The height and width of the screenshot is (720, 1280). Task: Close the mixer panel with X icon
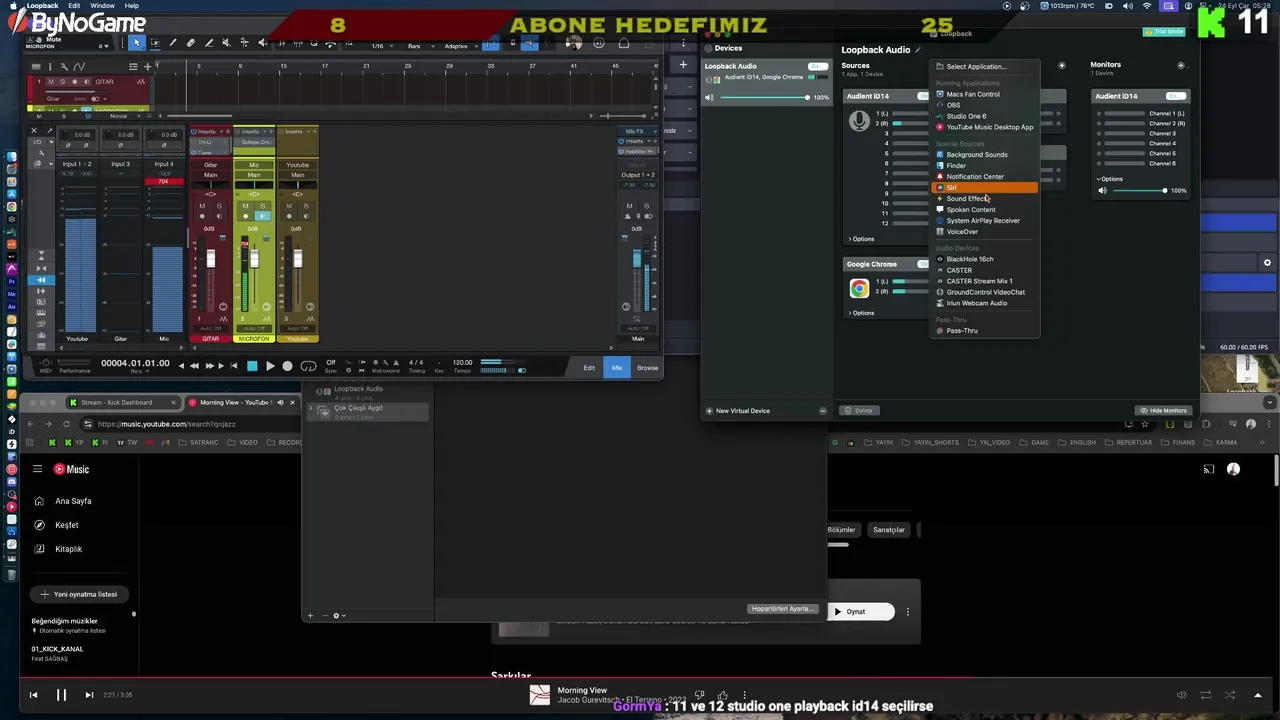(x=34, y=130)
